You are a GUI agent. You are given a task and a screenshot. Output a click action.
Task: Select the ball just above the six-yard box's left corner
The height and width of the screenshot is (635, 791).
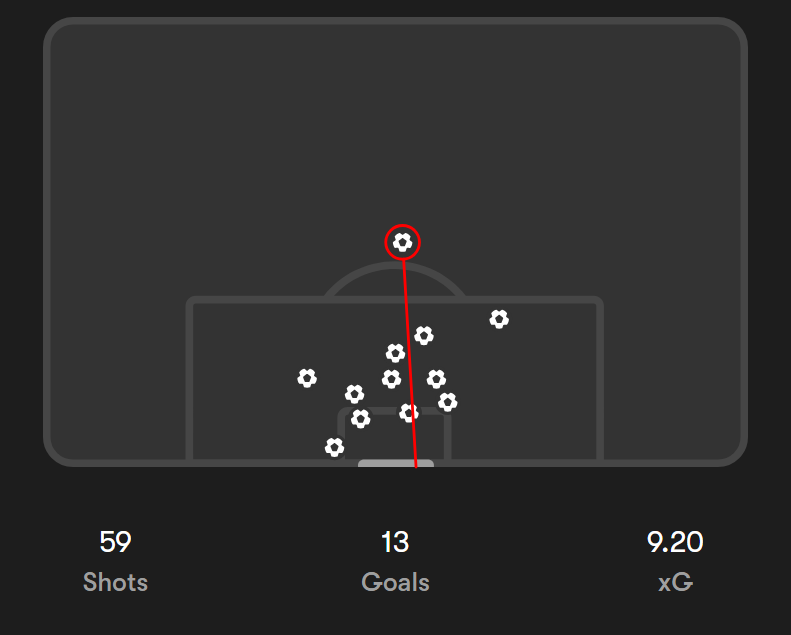click(354, 394)
